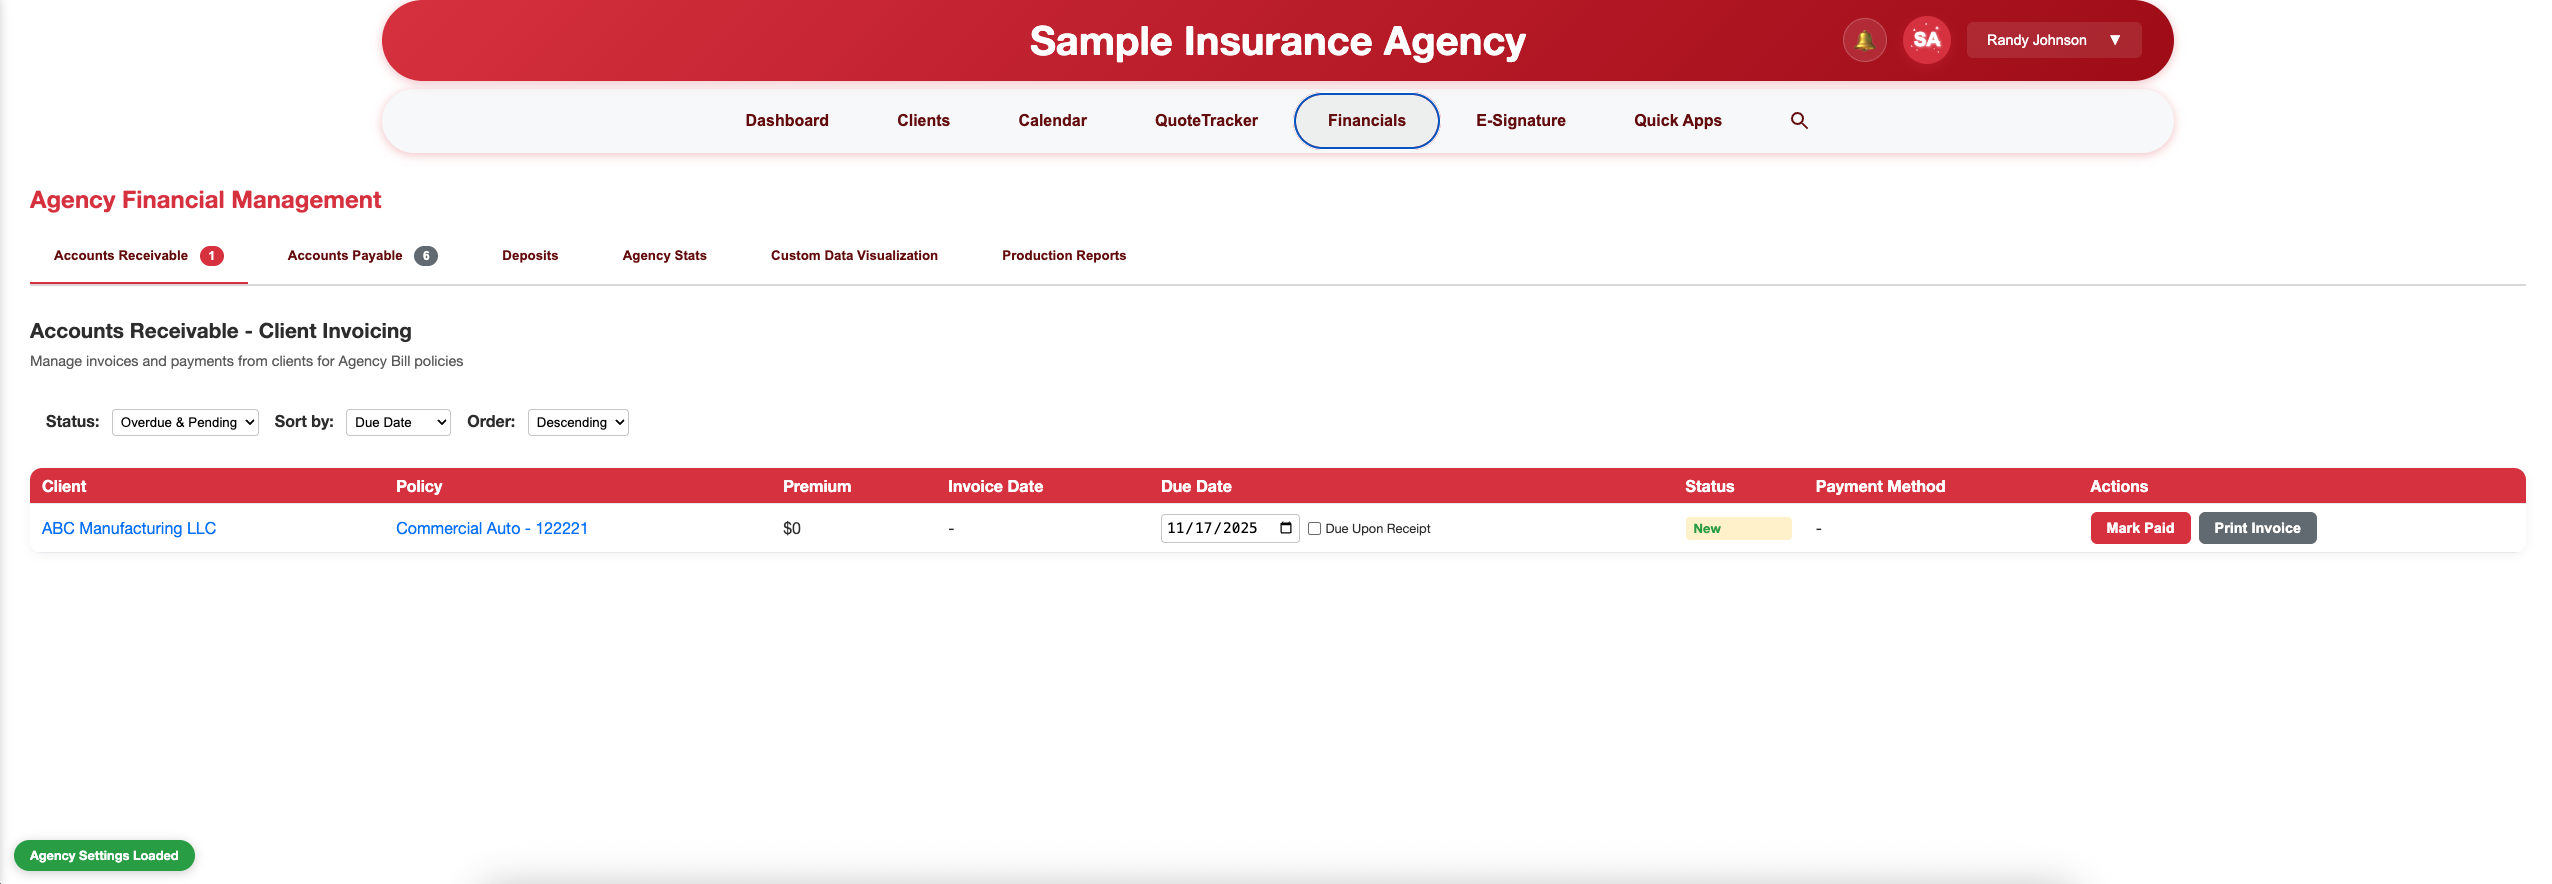Viewport: 2552px width, 884px height.
Task: Click the Mark Paid button
Action: pos(2140,528)
